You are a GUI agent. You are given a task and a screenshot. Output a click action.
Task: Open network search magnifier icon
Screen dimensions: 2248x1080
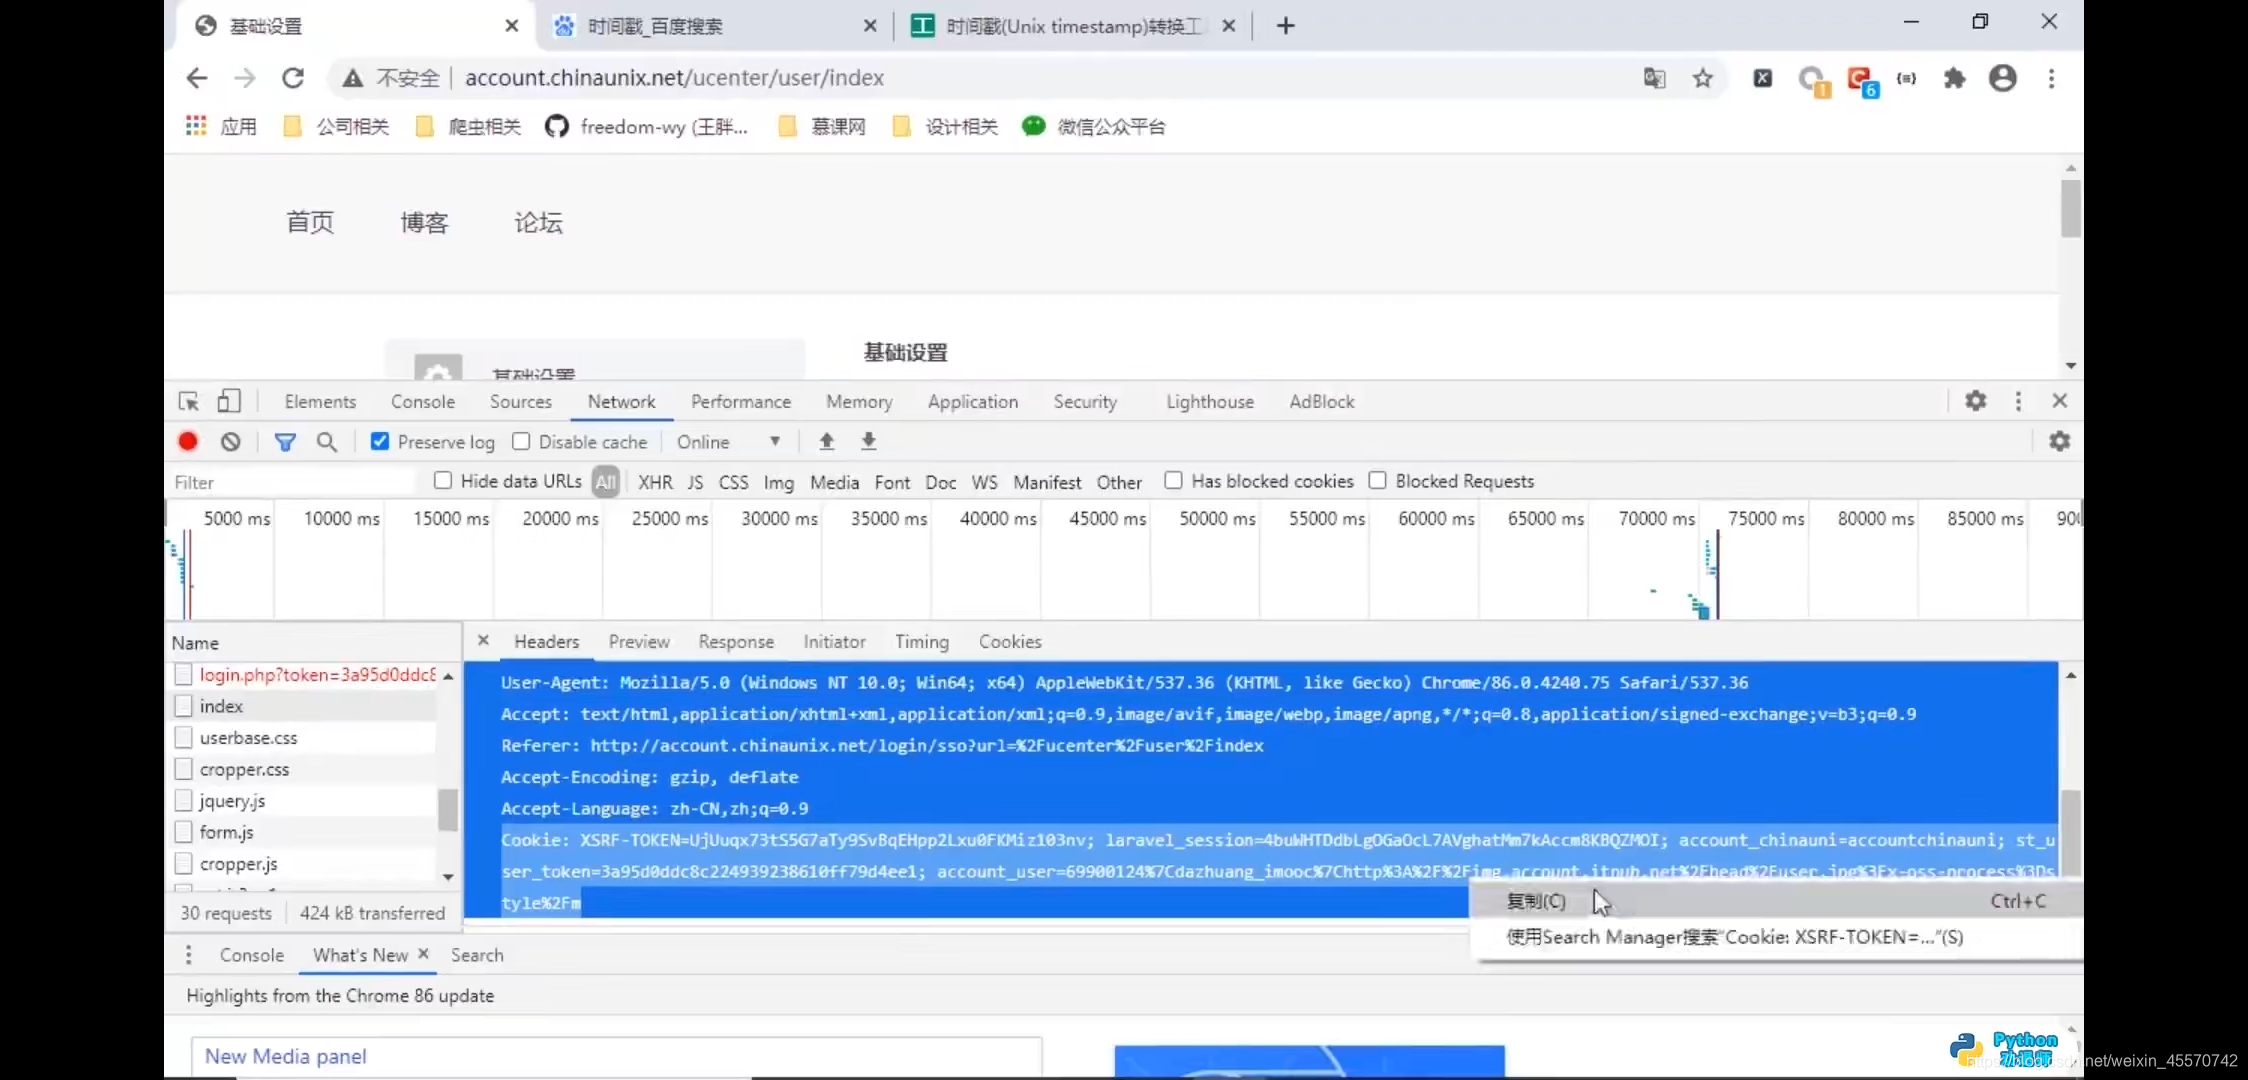click(327, 441)
